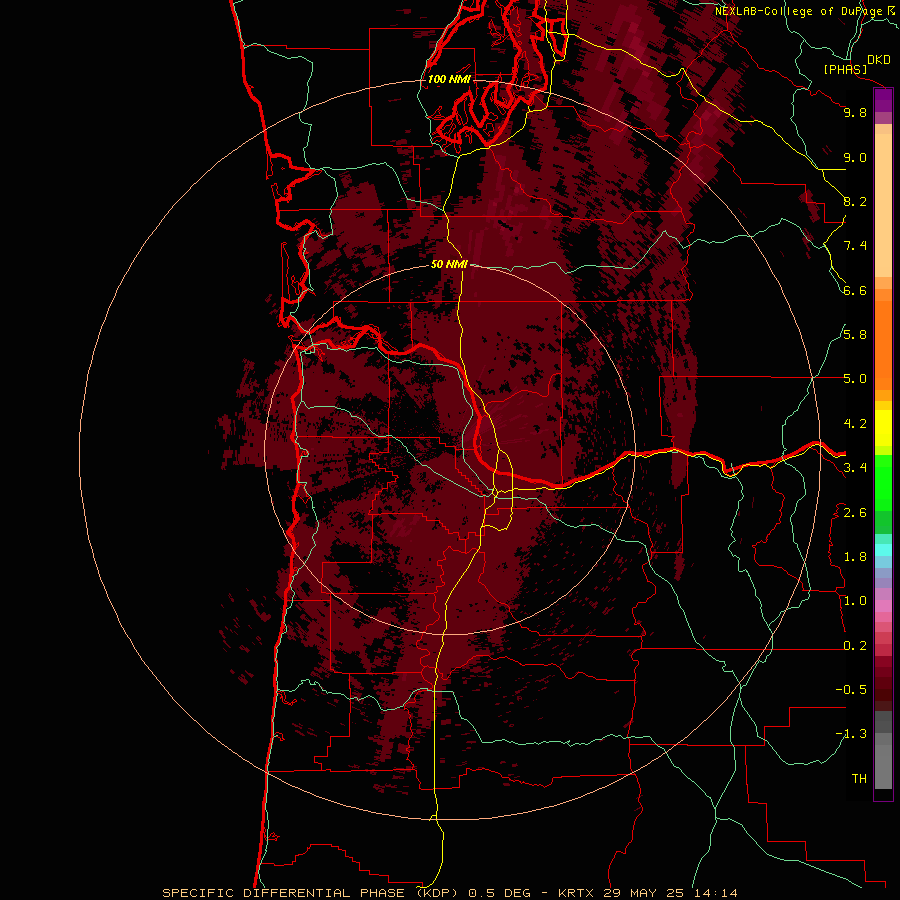Click the 29 MAY 25 date in the caption
This screenshot has height=900, width=900.
[643, 893]
